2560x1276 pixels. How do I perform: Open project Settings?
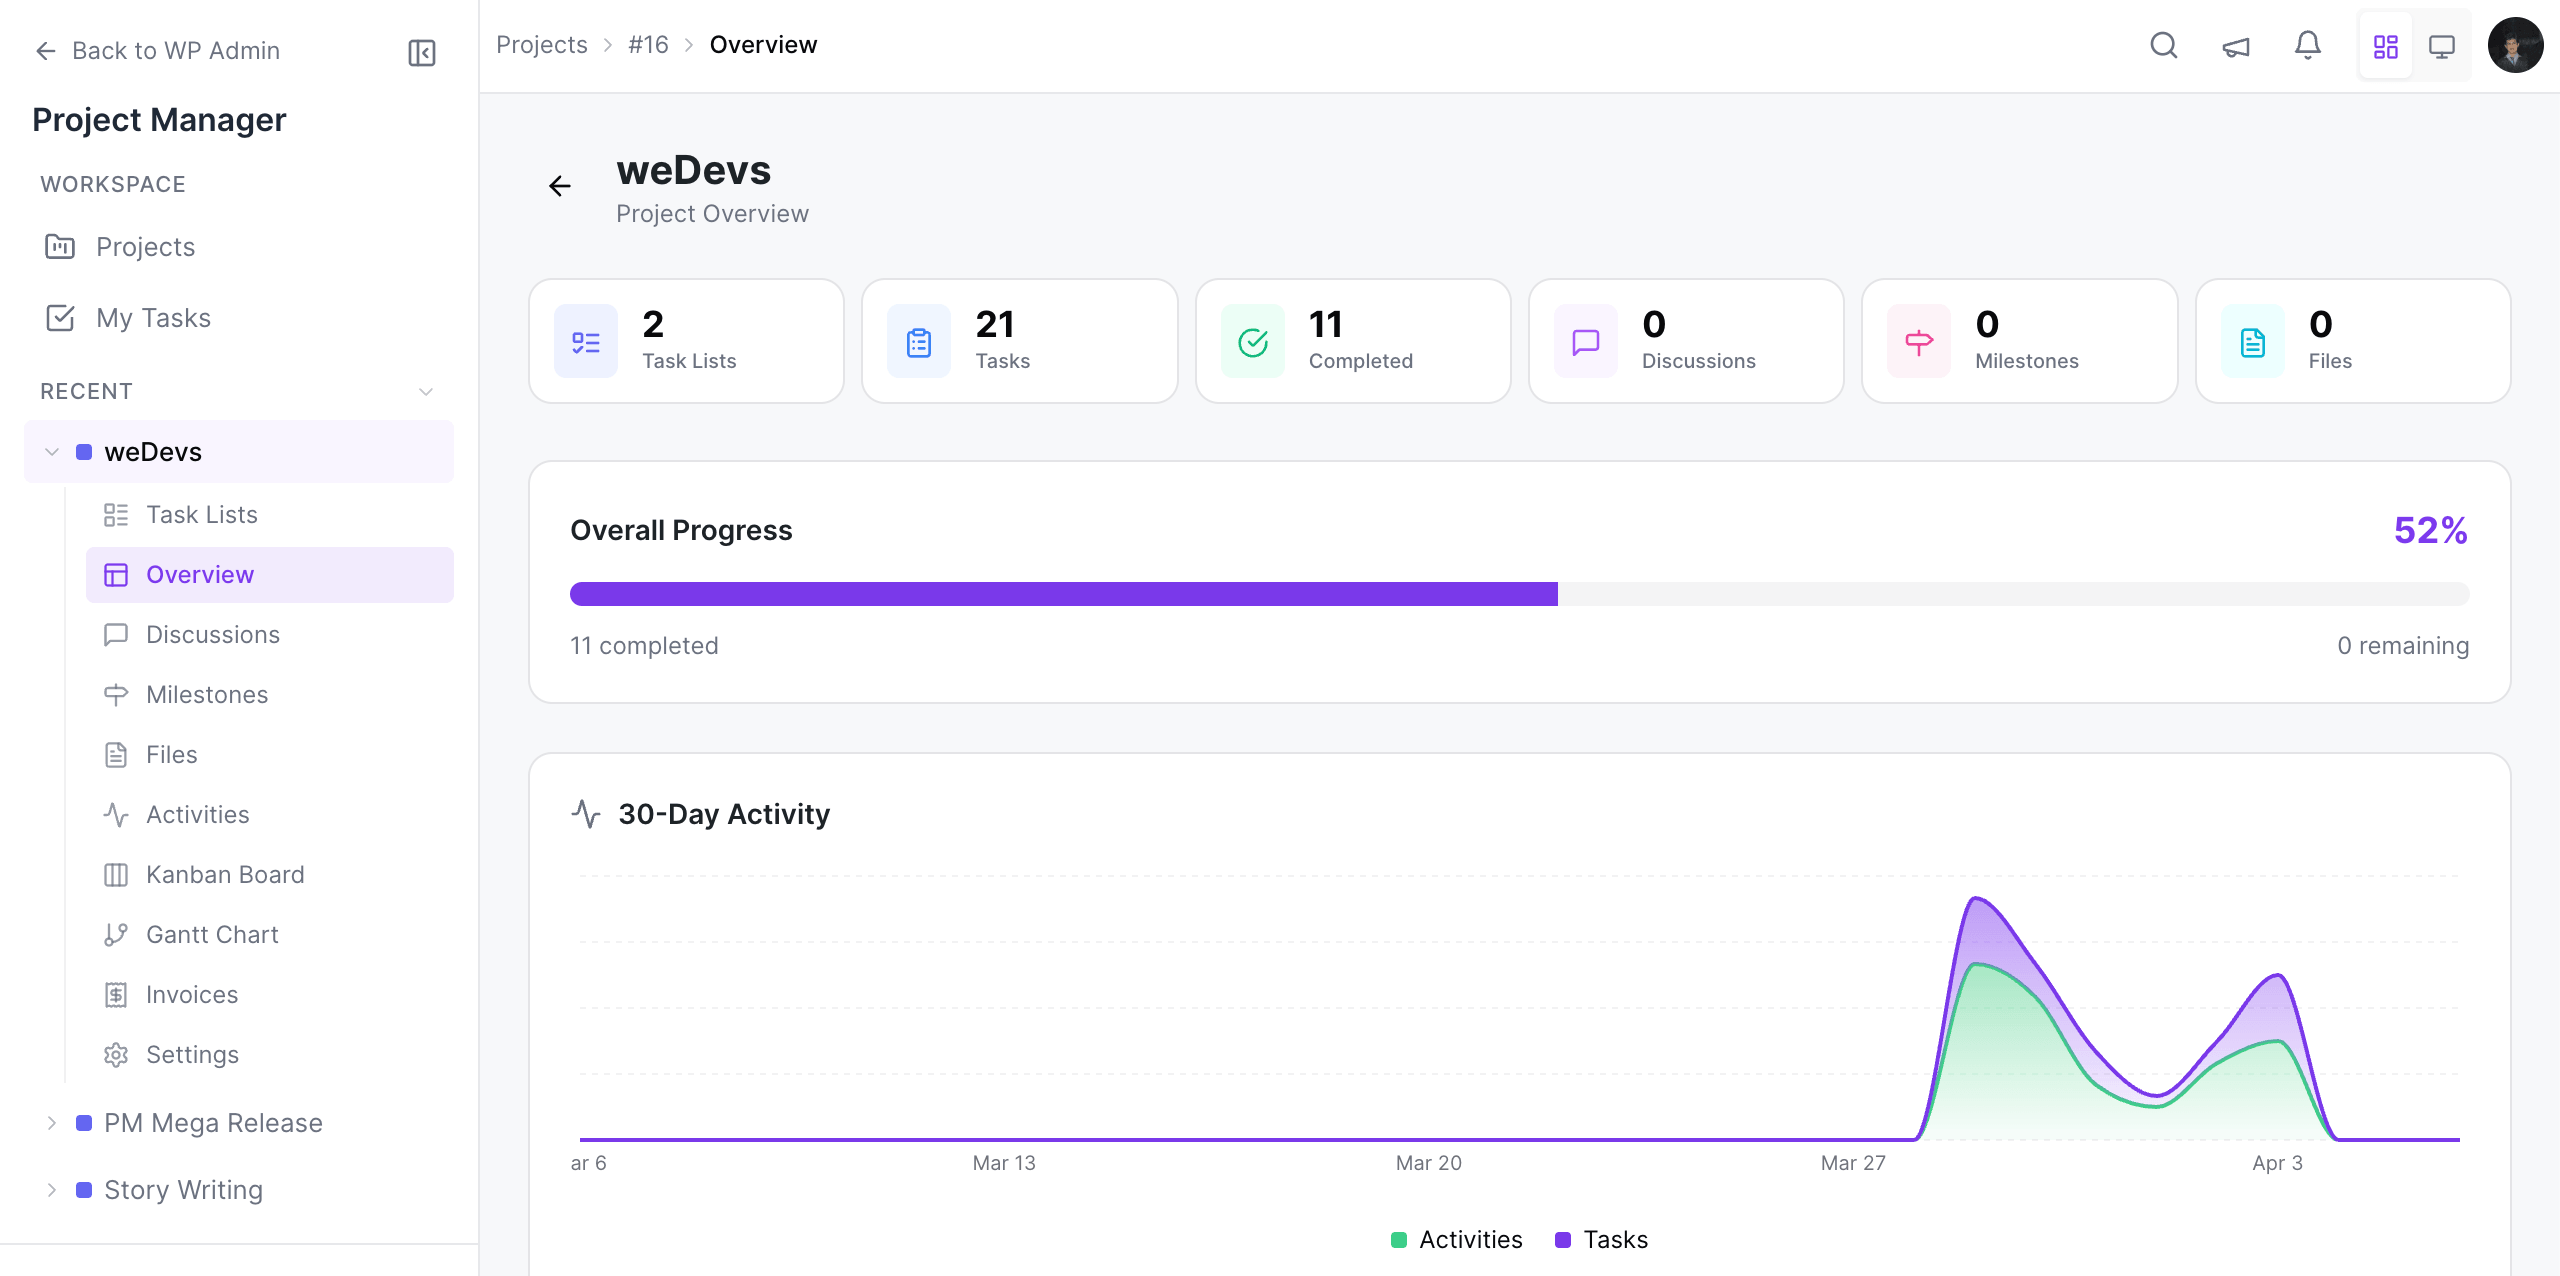pos(194,1054)
